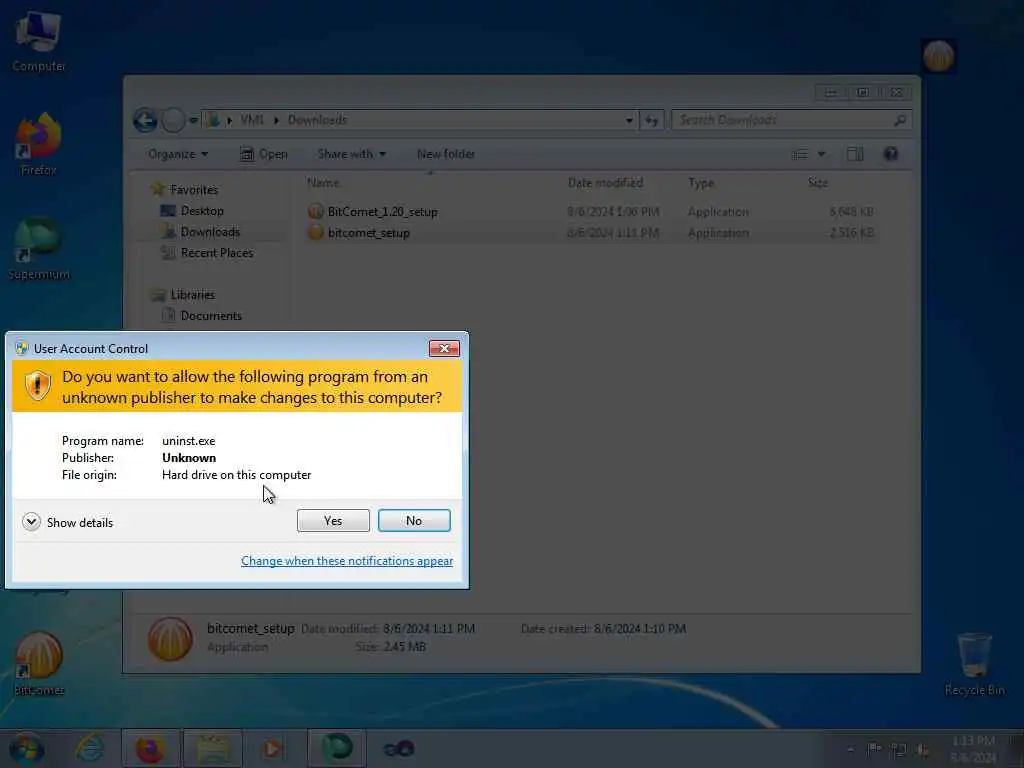Open BitComet desktop shortcut

[39, 663]
